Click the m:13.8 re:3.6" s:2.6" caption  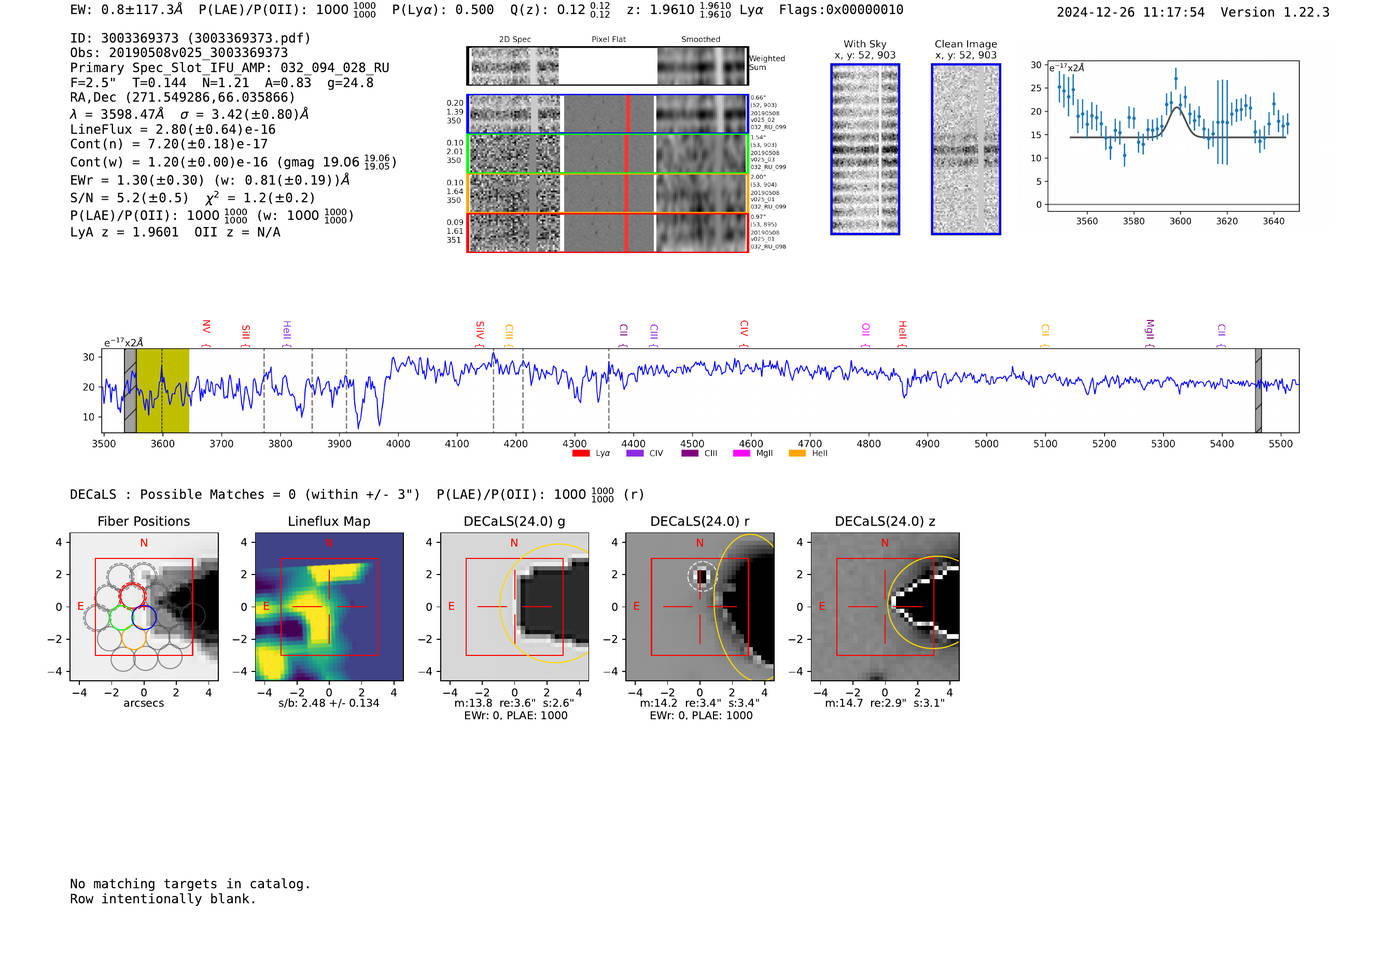point(515,703)
